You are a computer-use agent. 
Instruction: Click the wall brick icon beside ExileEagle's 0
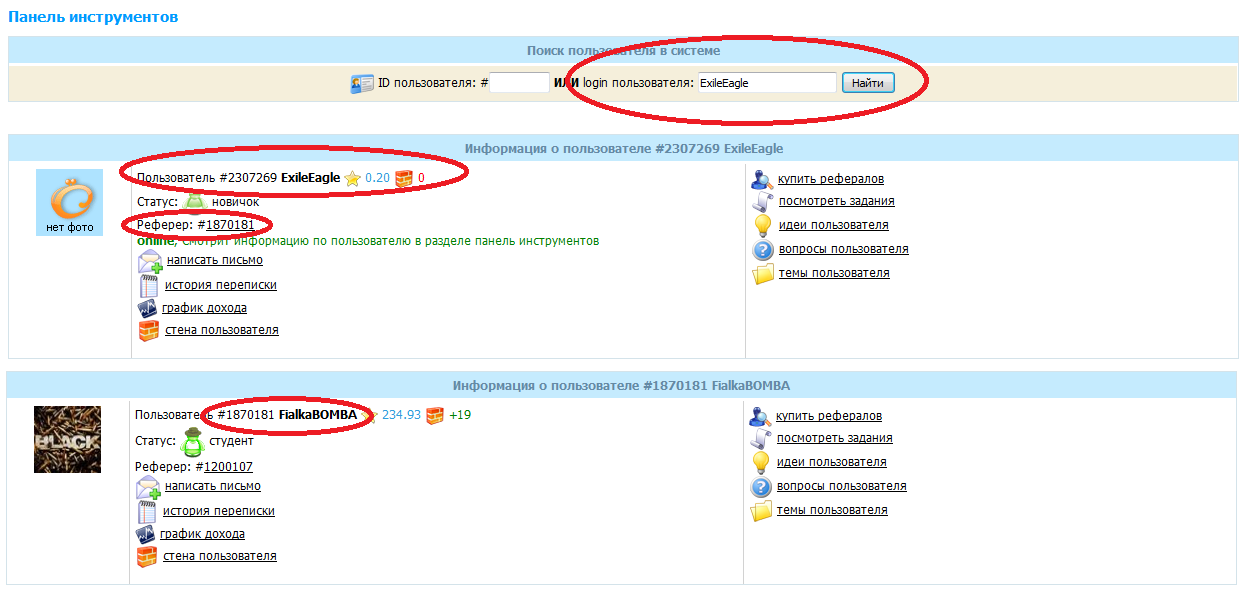point(404,179)
